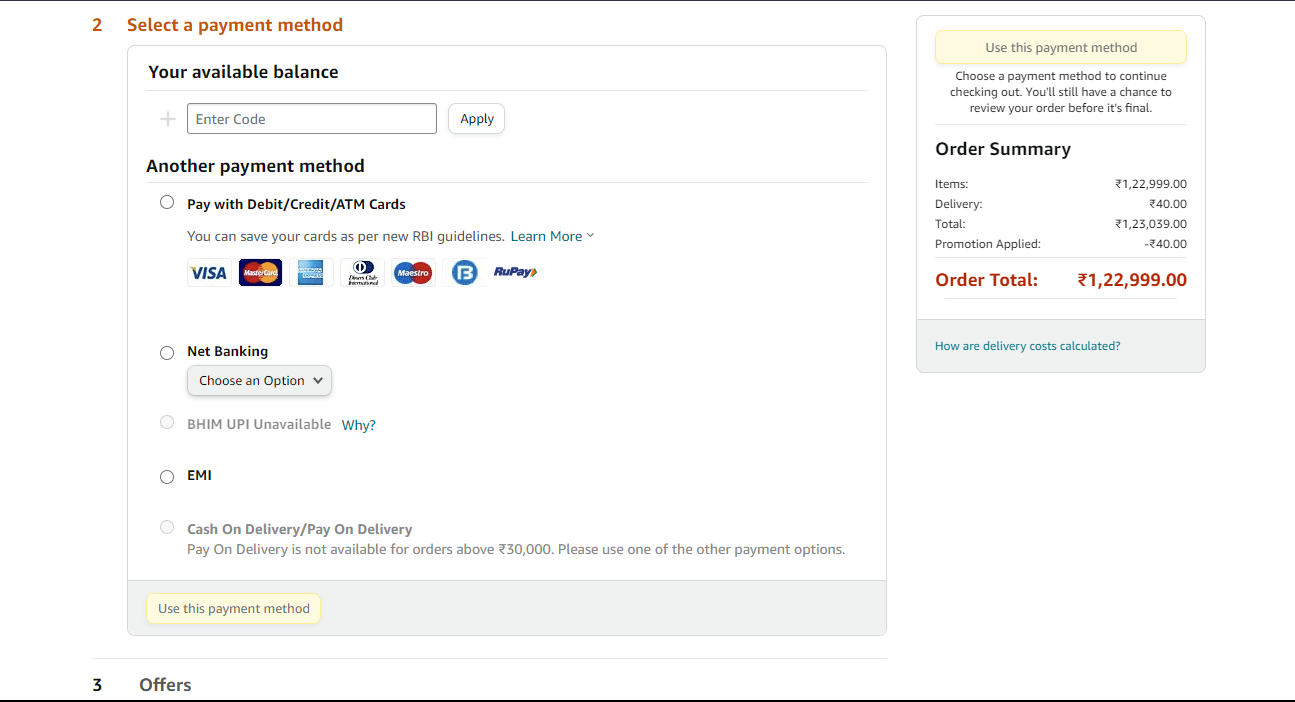This screenshot has height=702, width=1295.
Task: Select the Net Banking radio button
Action: pos(167,352)
